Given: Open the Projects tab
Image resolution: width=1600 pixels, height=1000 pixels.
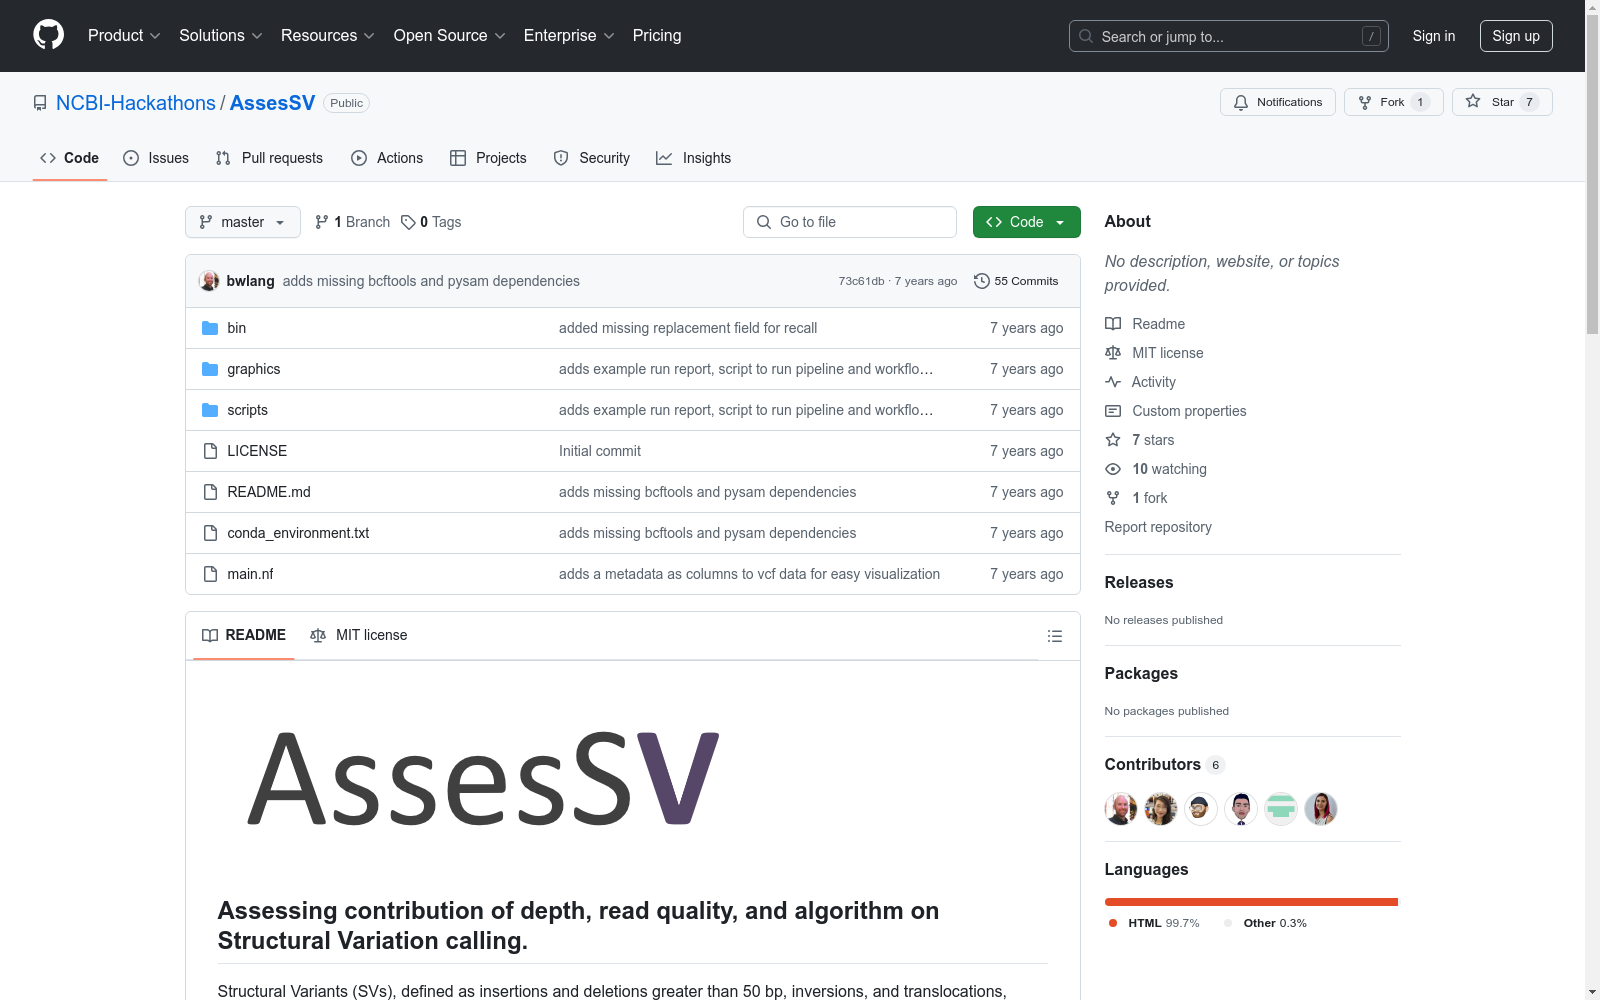Looking at the screenshot, I should pos(488,158).
